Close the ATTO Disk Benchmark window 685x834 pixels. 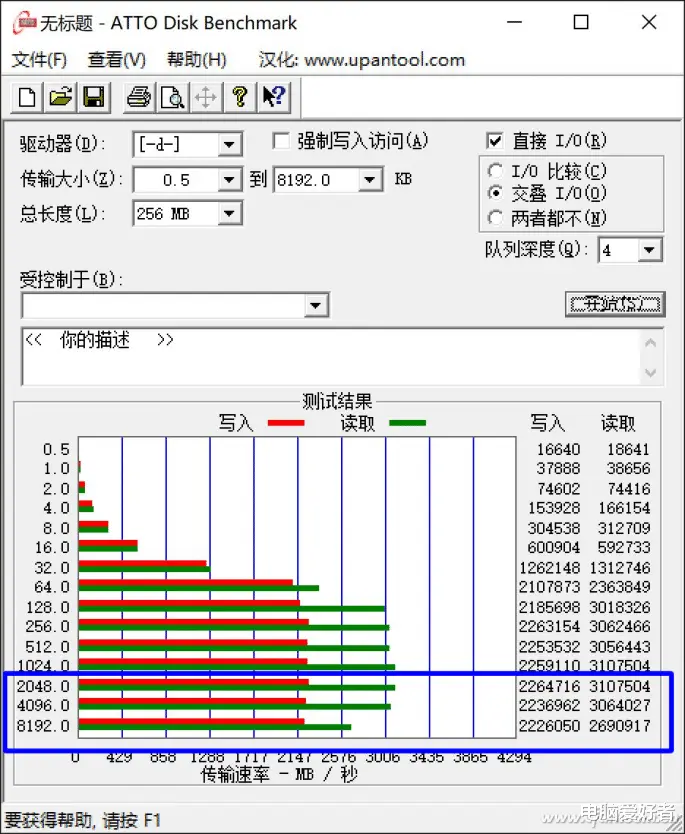point(649,22)
